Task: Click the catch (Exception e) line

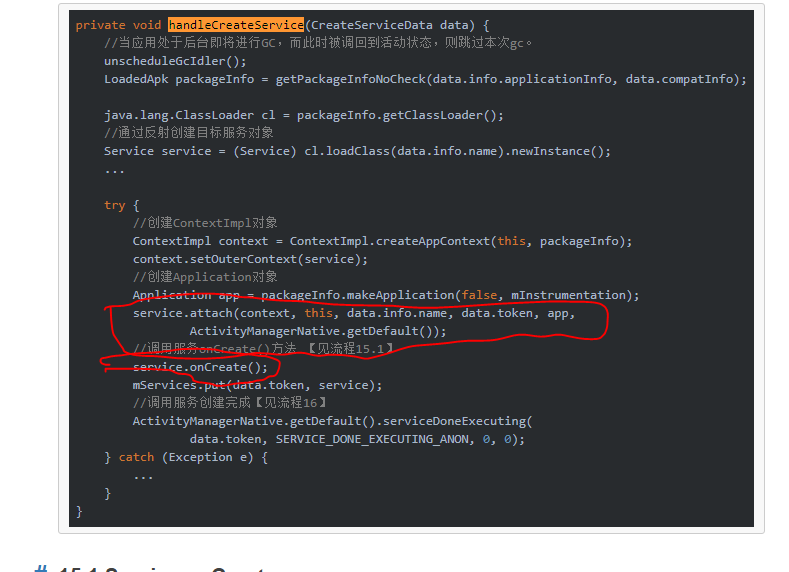Action: pyautogui.click(x=186, y=457)
